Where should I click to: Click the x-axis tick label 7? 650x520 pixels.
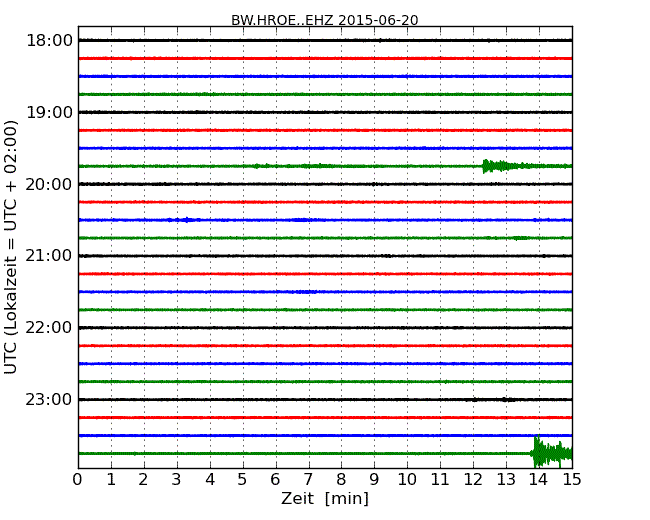308,480
